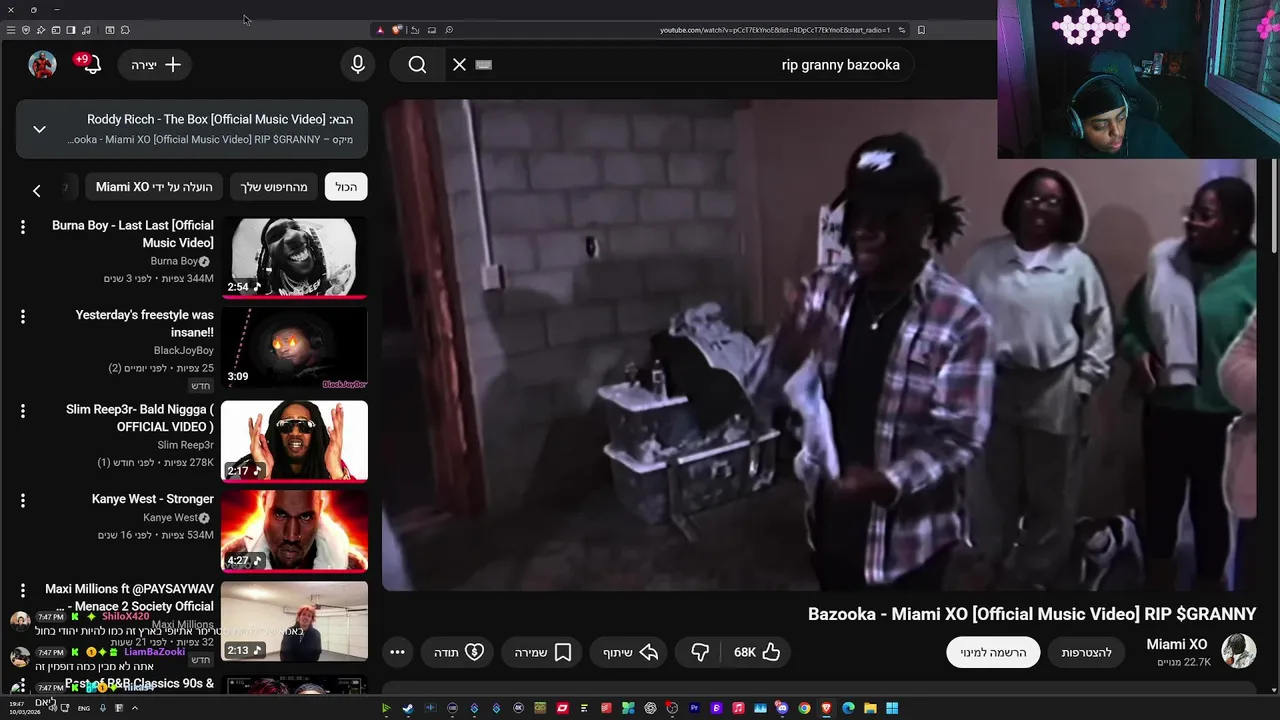Open Adobe Premiere Pro from taskbar
The width and height of the screenshot is (1280, 720).
694,708
